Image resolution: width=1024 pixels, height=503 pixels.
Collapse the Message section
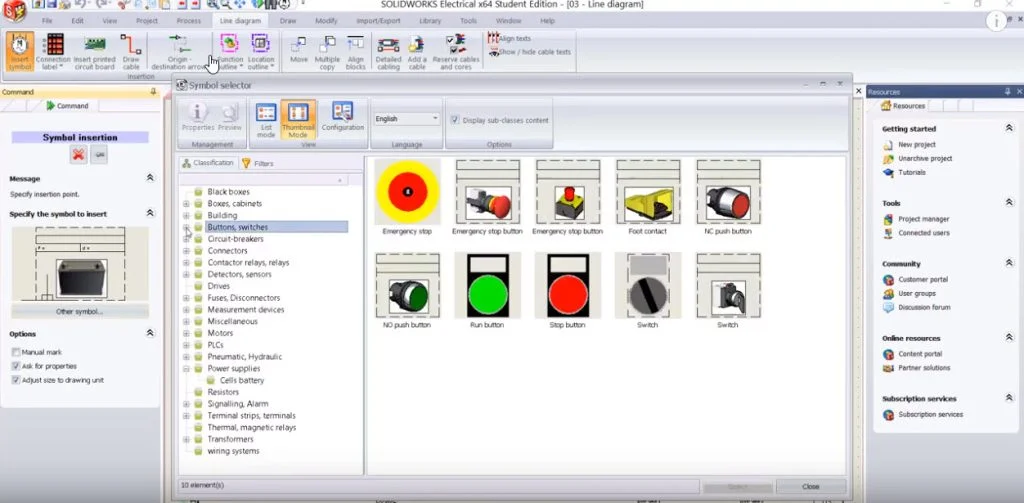coord(150,178)
